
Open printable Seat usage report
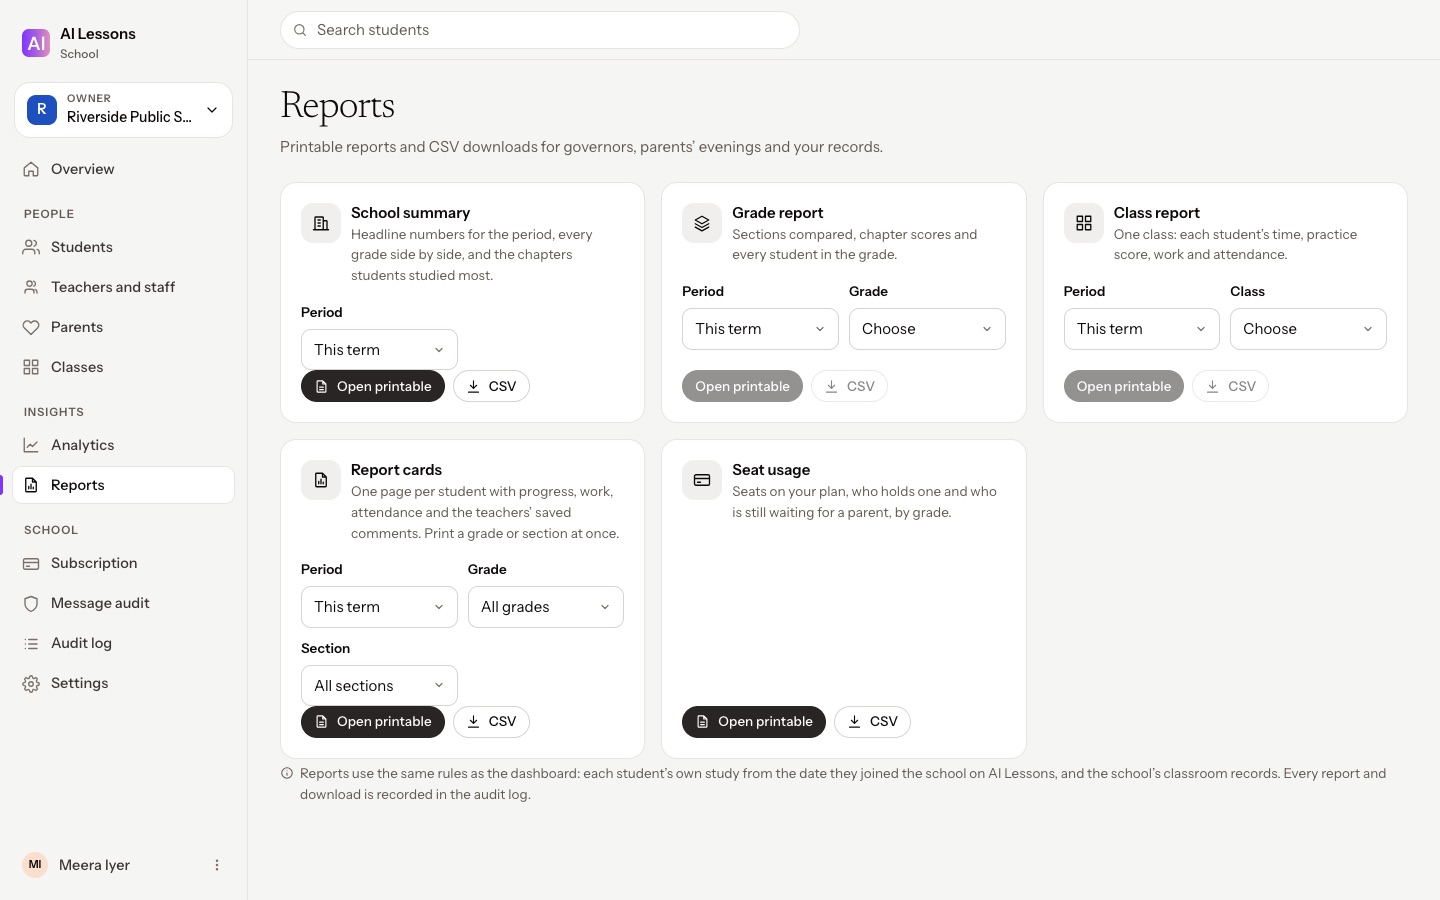(x=754, y=722)
